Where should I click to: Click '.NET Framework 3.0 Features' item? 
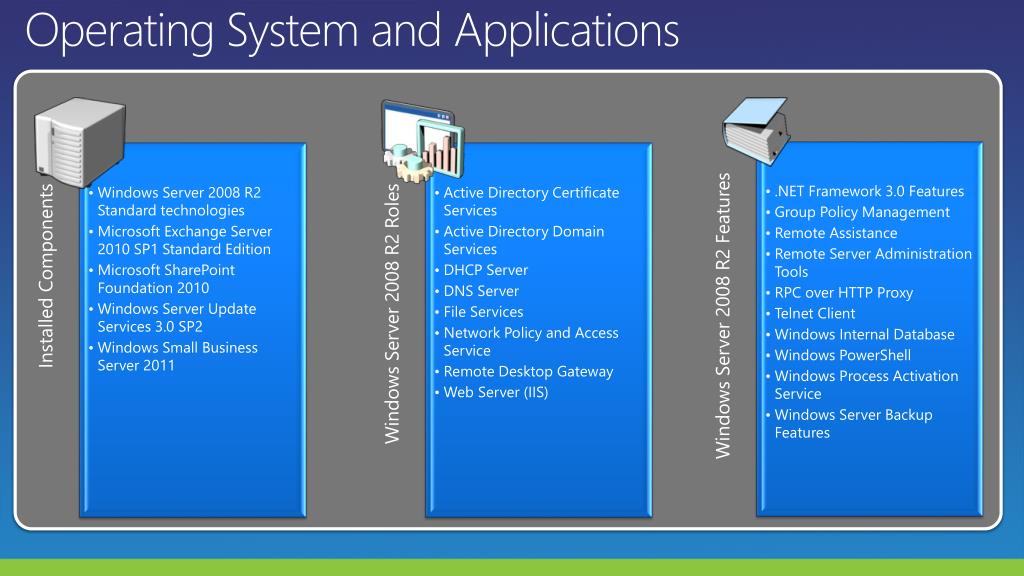(x=869, y=191)
